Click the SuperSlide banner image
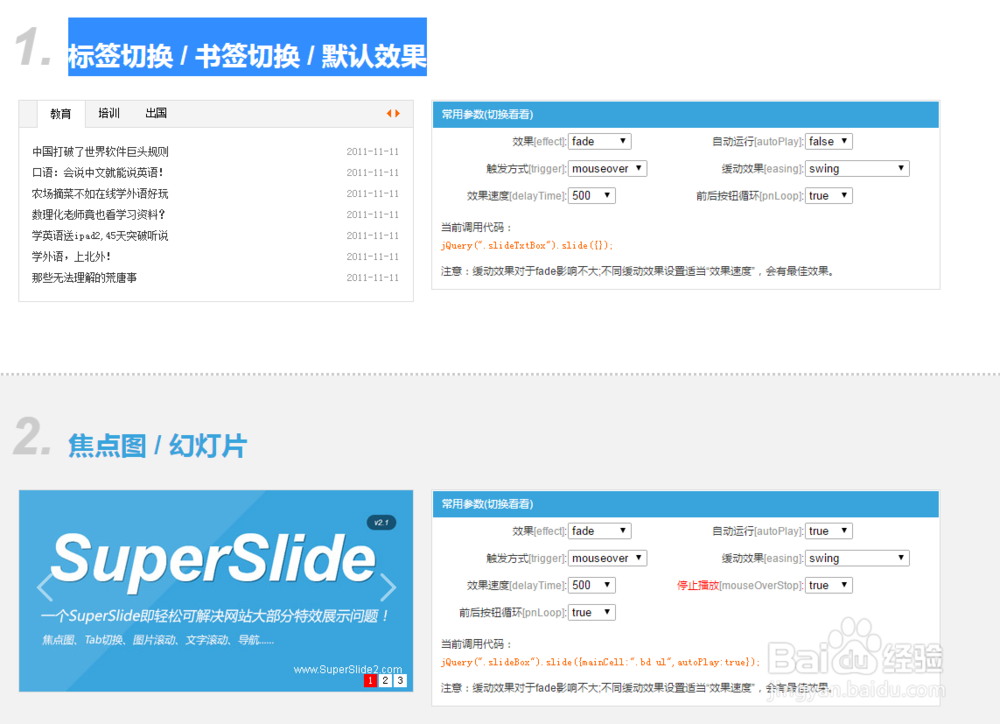This screenshot has height=724, width=1000. point(216,591)
